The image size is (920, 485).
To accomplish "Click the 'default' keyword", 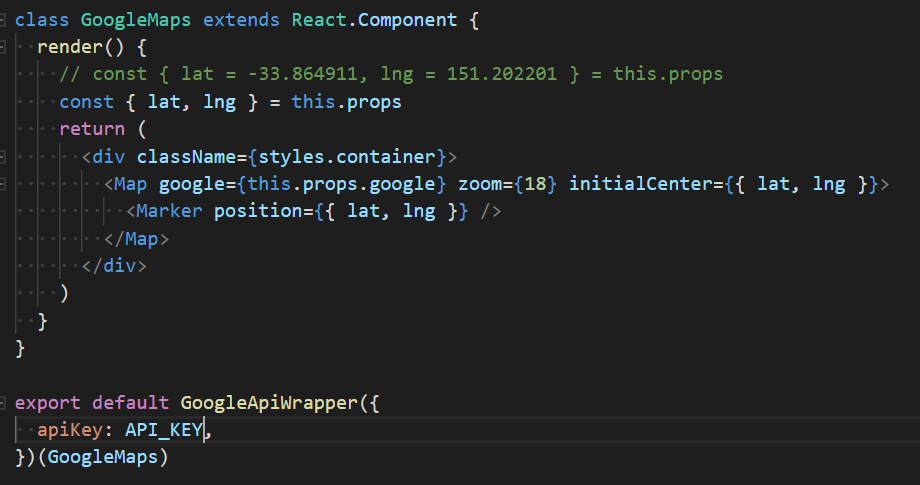I will click(x=130, y=403).
